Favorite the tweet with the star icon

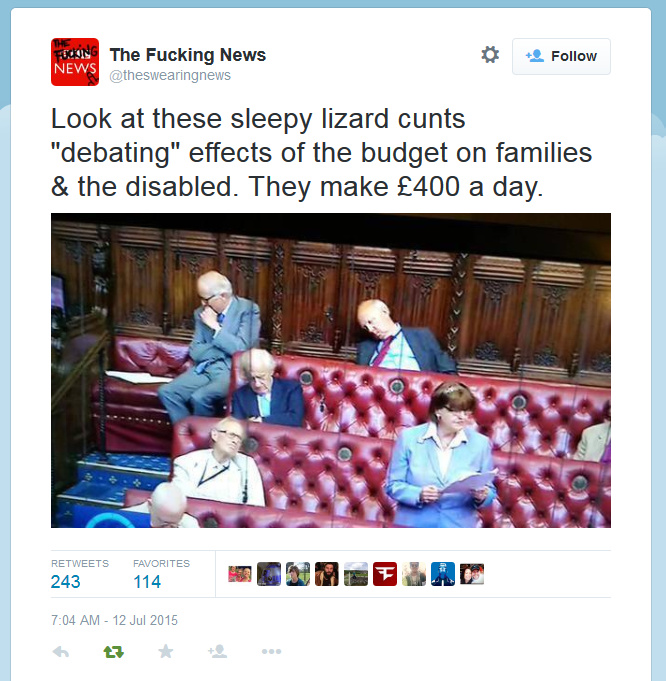pyautogui.click(x=166, y=651)
